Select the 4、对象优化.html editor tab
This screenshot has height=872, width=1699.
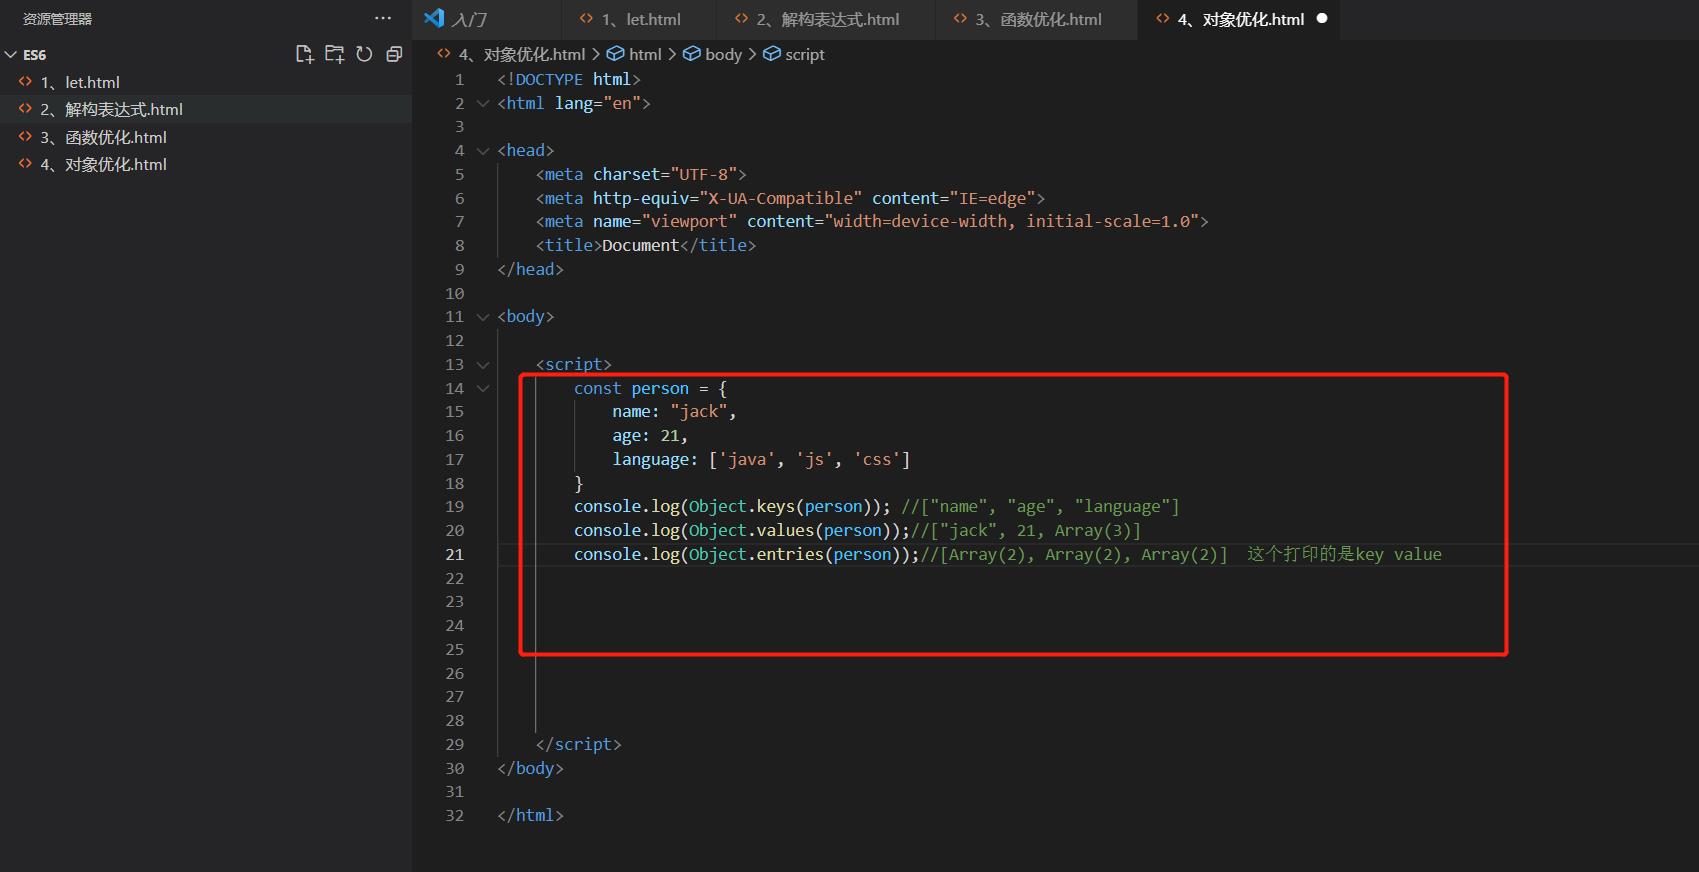click(x=1238, y=19)
